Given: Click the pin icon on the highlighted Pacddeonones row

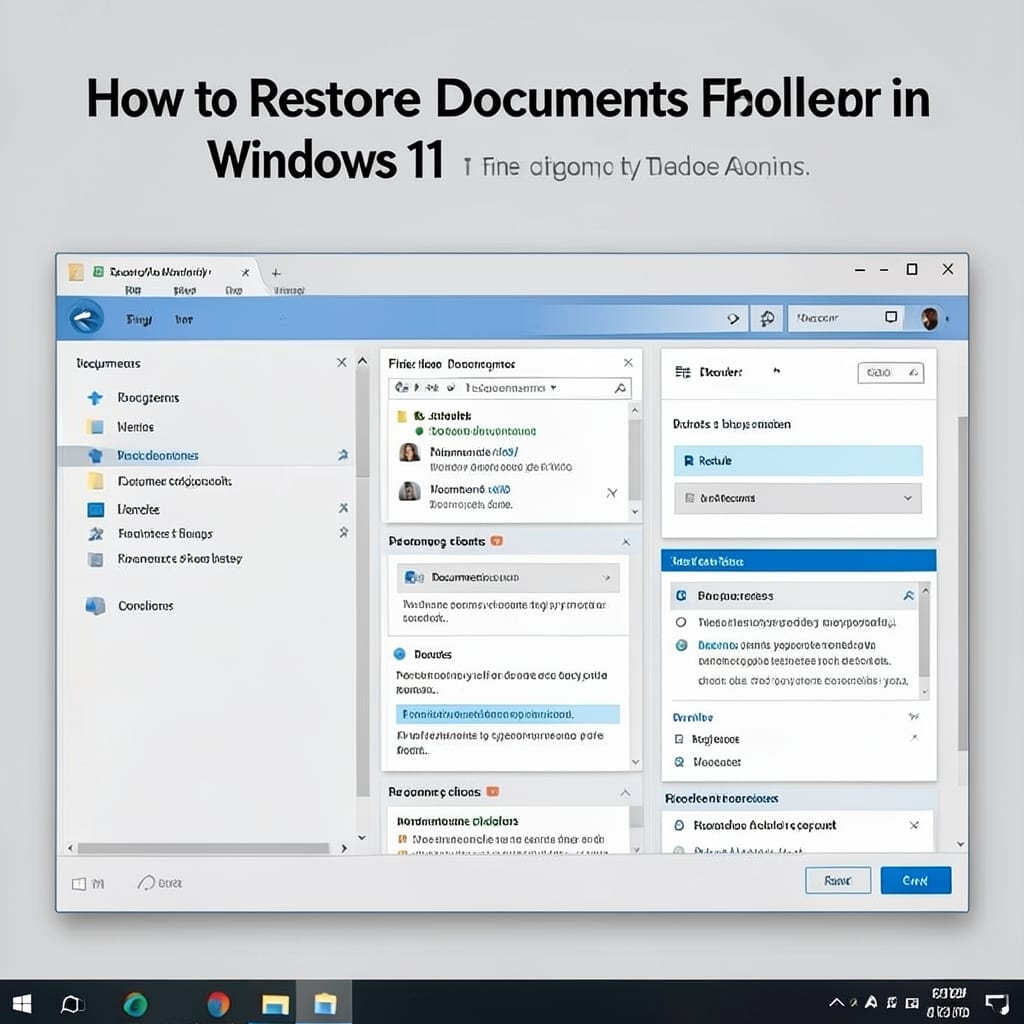Looking at the screenshot, I should pos(343,455).
